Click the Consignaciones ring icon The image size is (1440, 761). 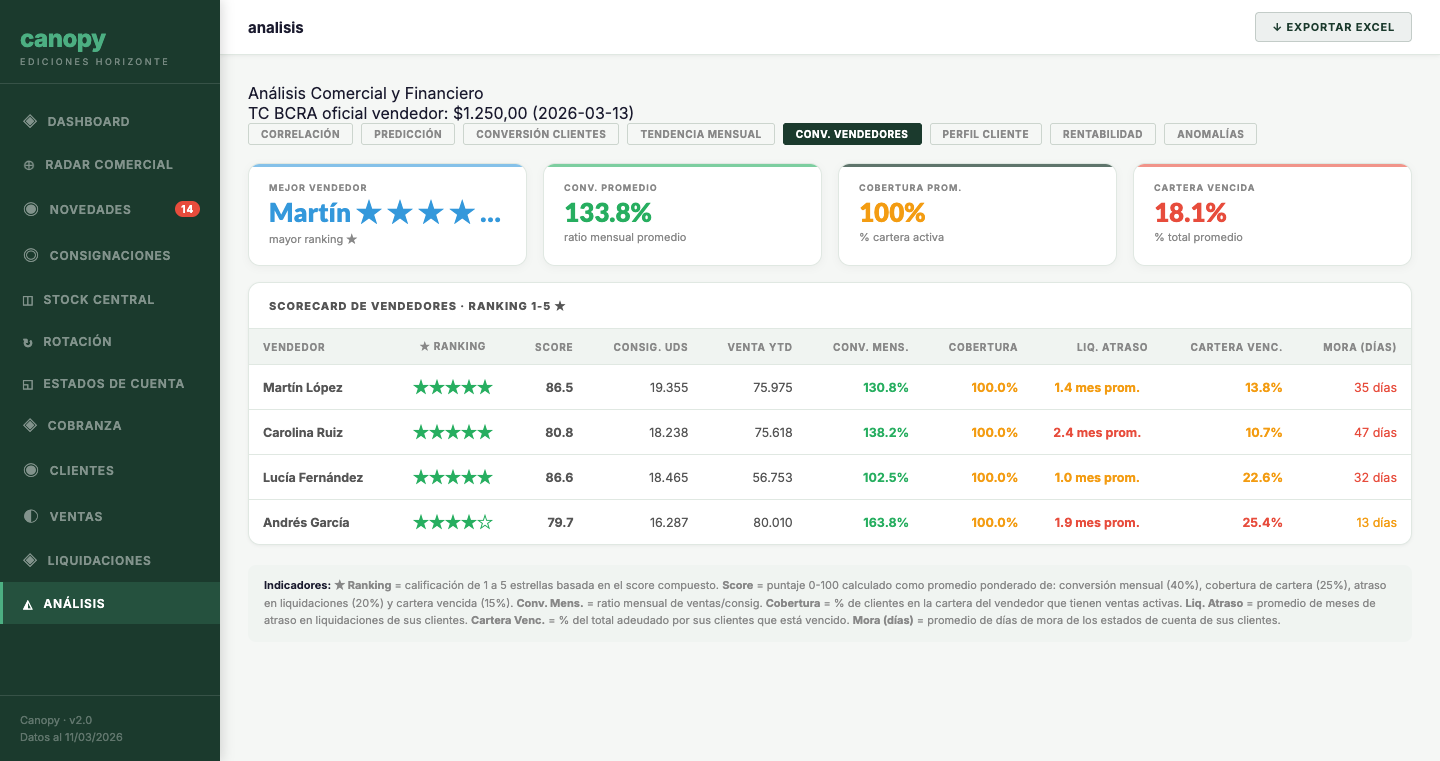(31, 256)
